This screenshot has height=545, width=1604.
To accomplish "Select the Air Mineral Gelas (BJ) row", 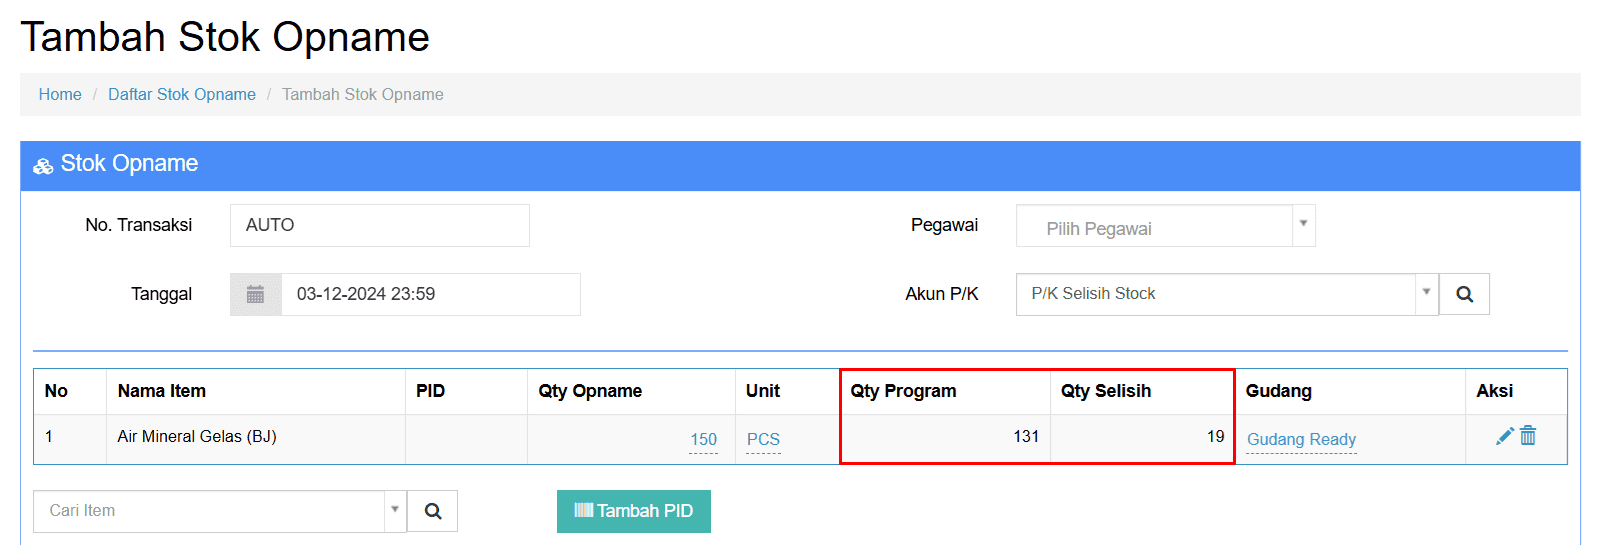I will pos(197,437).
